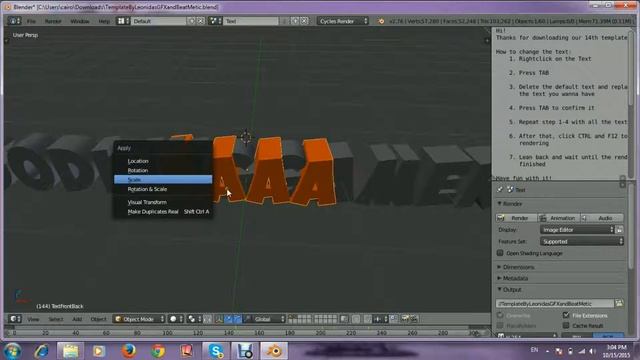Select Rotation & Scale in Apply menu
Image resolution: width=640 pixels, height=360 pixels.
pyautogui.click(x=163, y=189)
